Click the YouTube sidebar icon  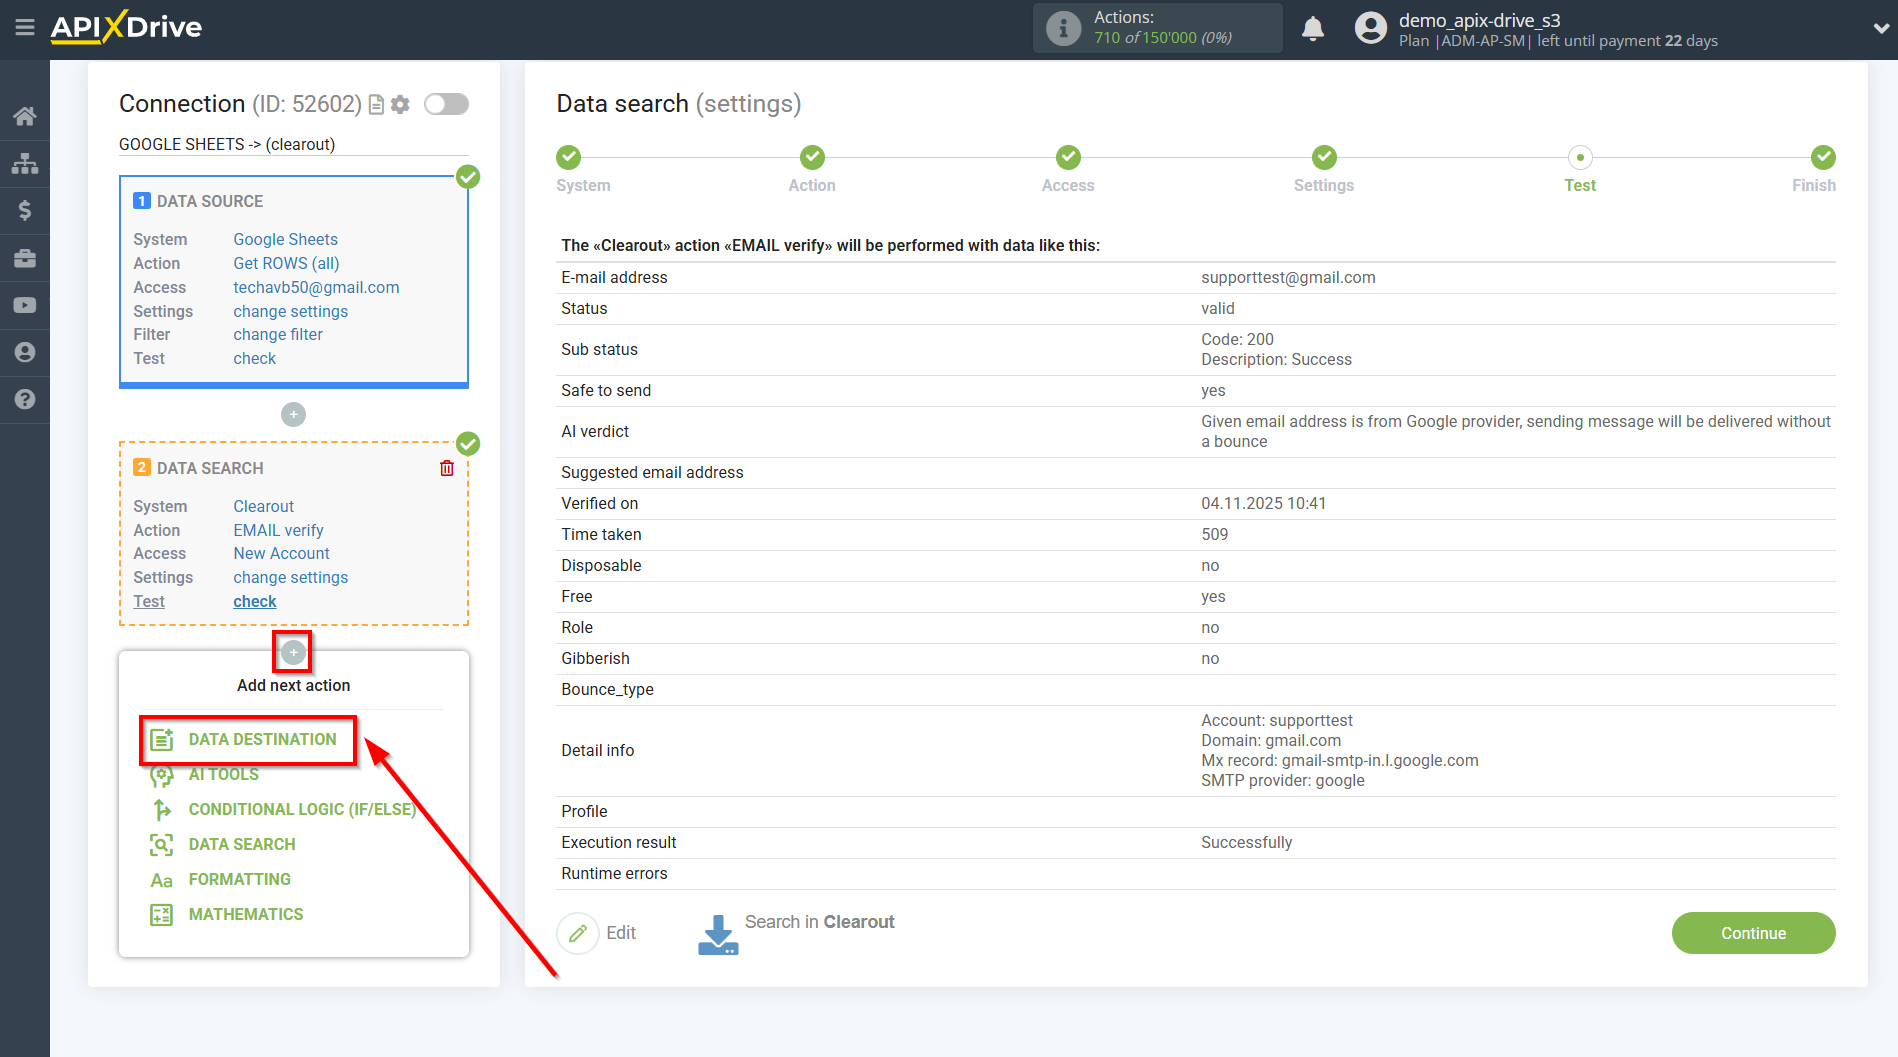25,305
